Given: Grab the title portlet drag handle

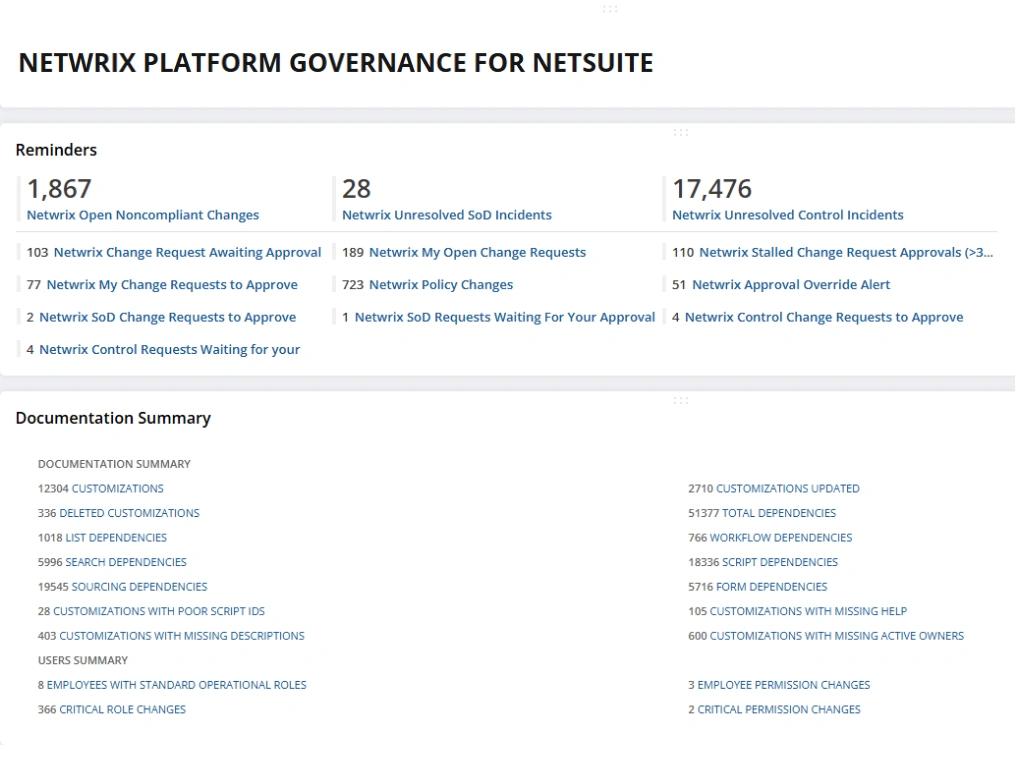Looking at the screenshot, I should 610,9.
